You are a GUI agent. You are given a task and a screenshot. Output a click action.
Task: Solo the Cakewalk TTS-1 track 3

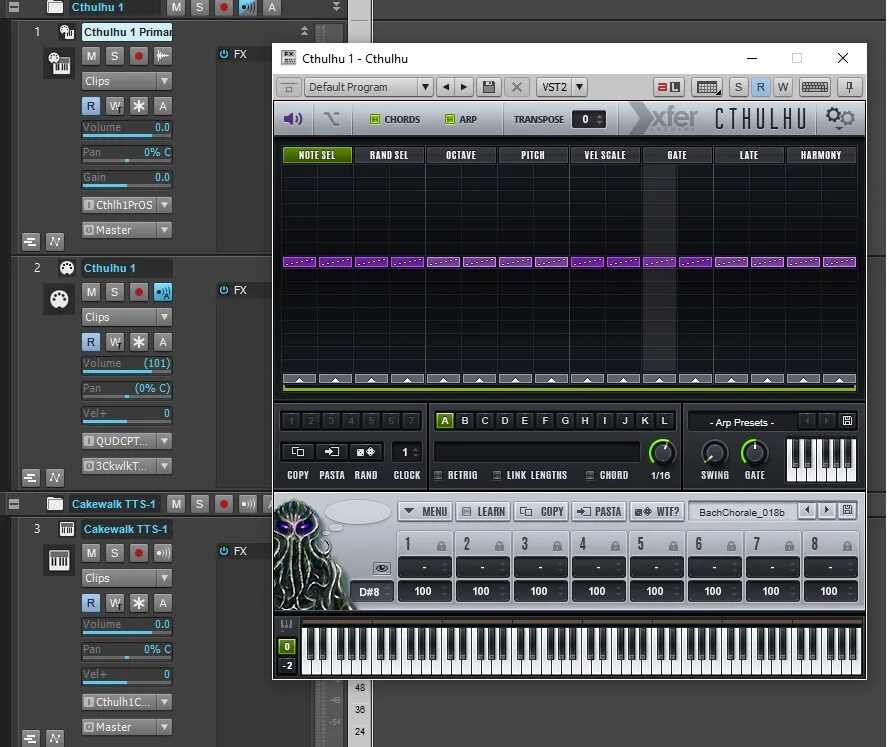pyautogui.click(x=115, y=553)
